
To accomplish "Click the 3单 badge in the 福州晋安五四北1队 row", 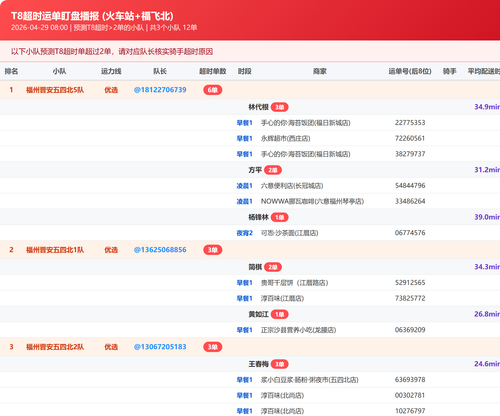I will pos(213,250).
